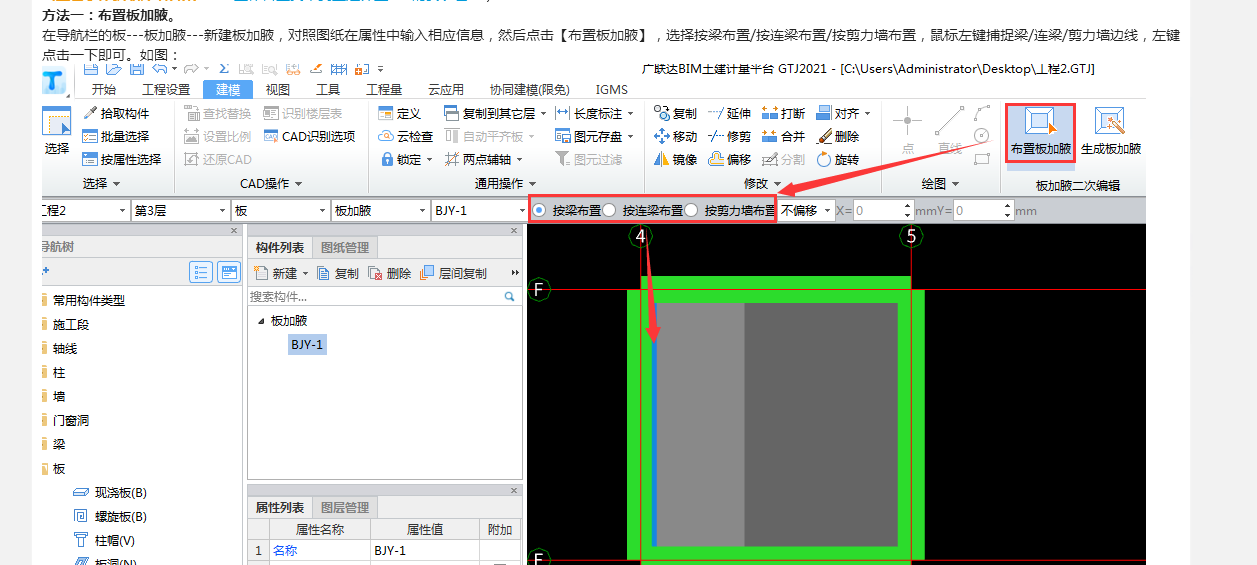Click the 打断 break tool
The image size is (1257, 565).
783,113
